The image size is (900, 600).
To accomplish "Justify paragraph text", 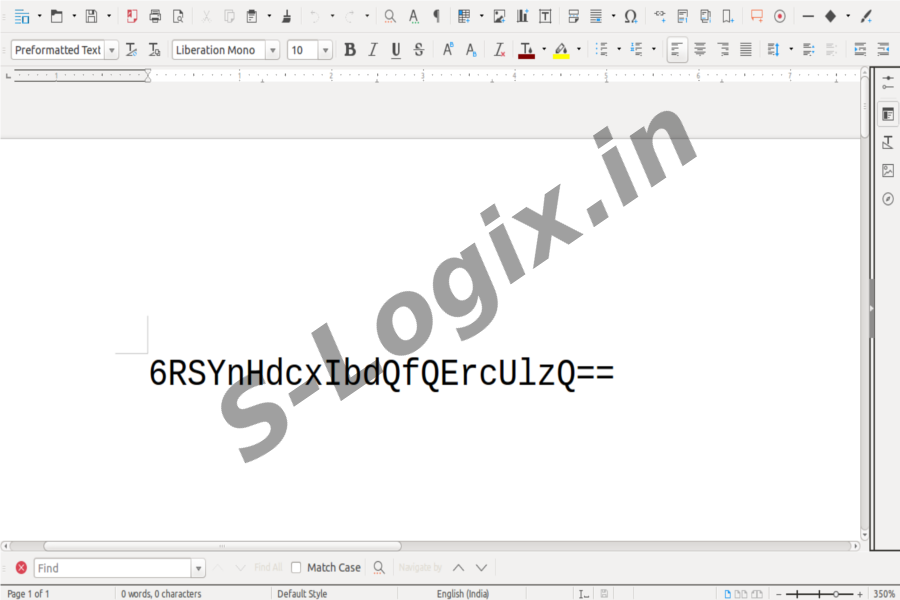I will coord(746,50).
